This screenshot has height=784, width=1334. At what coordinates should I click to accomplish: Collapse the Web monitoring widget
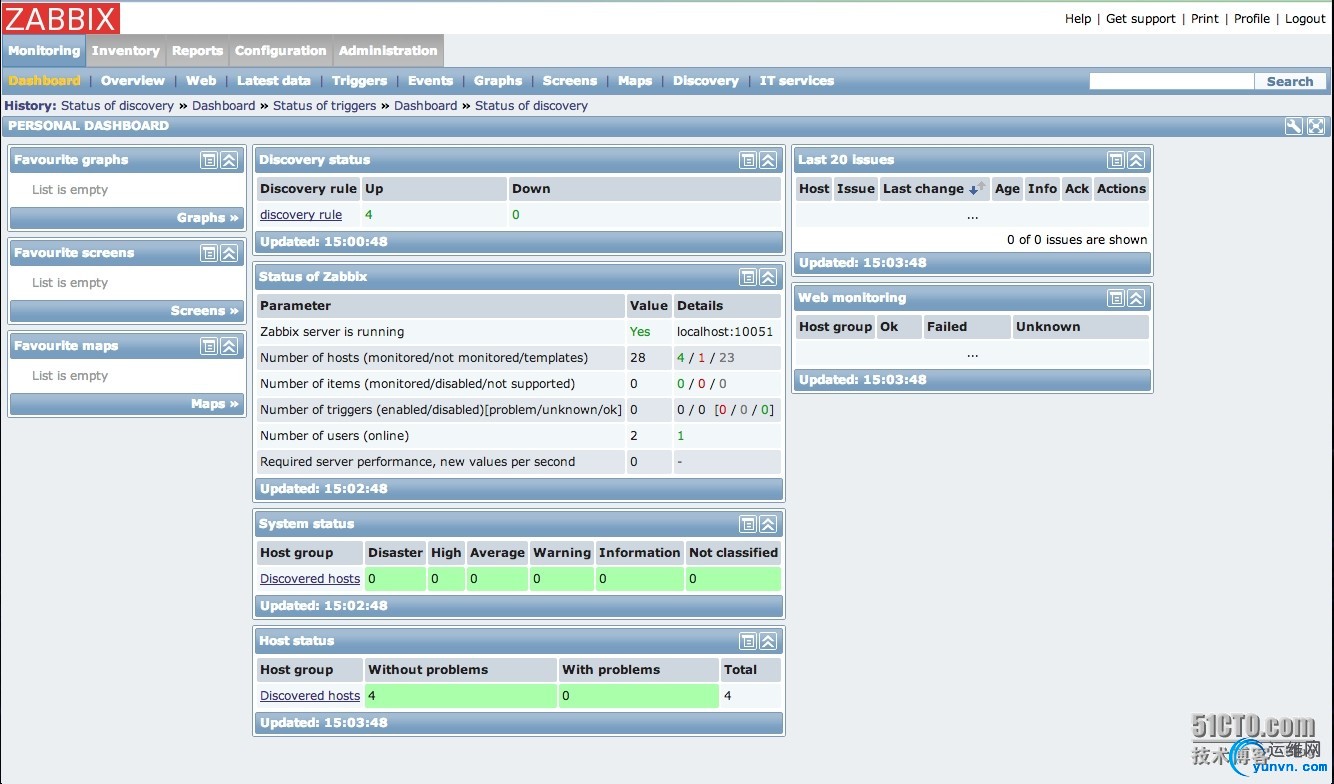[x=1136, y=298]
